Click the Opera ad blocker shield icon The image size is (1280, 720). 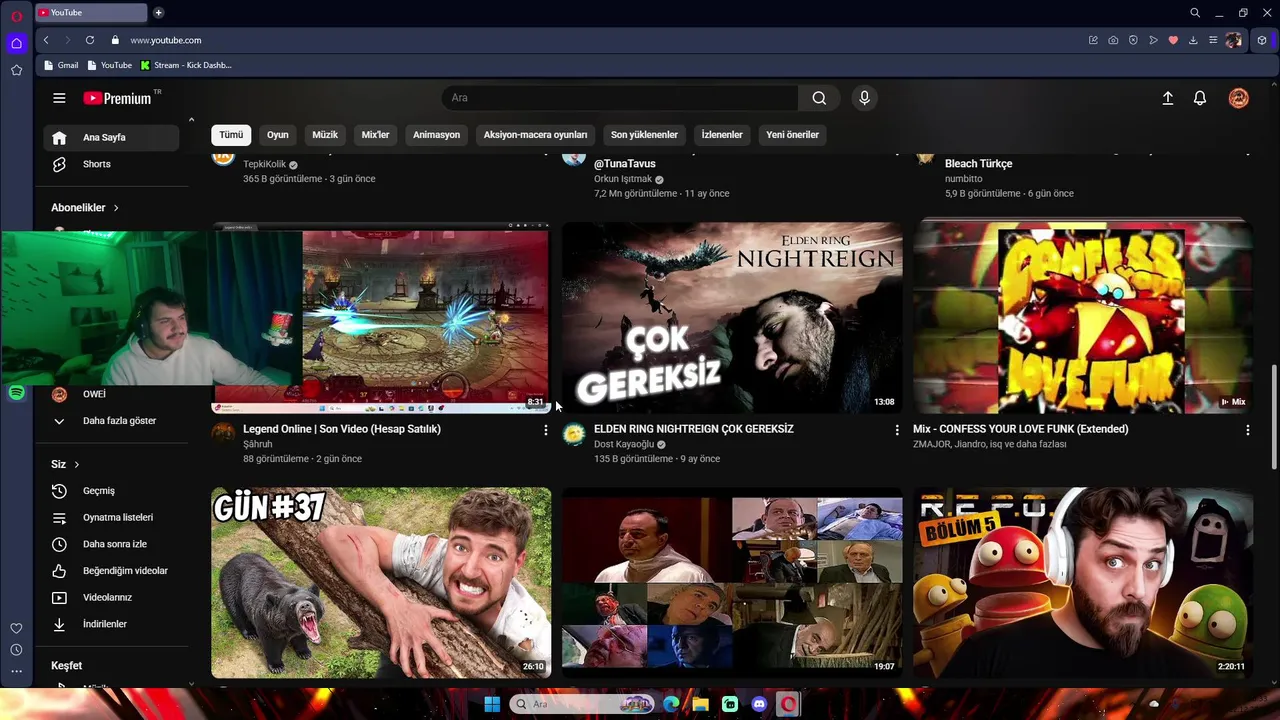[x=1133, y=40]
